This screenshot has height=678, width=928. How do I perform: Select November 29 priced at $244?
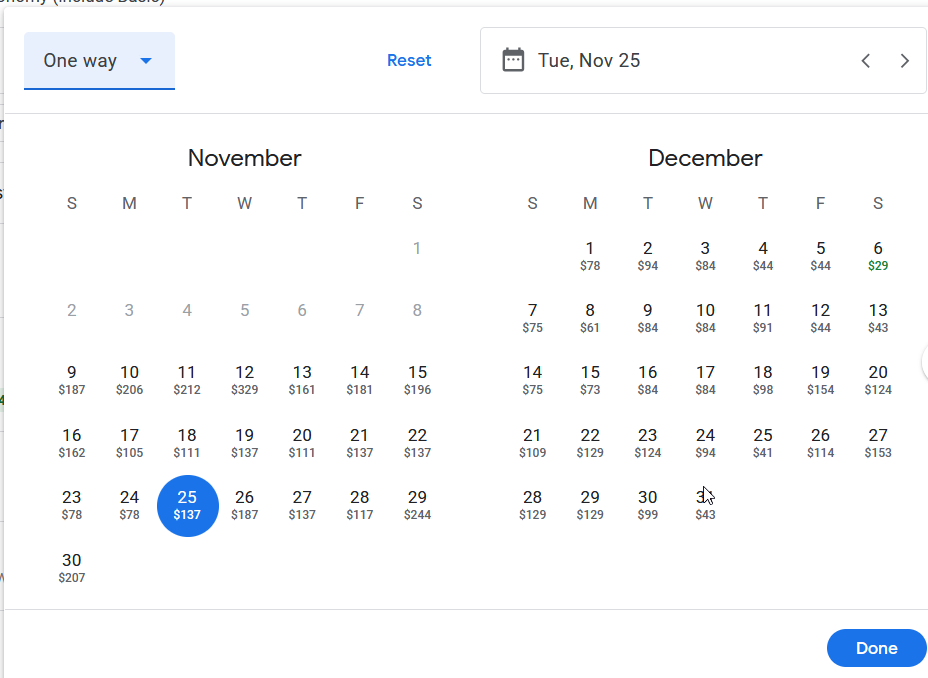417,505
